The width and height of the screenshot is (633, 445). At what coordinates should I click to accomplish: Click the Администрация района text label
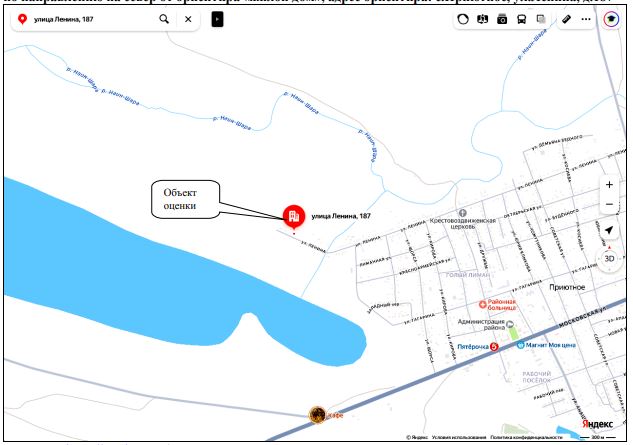click(481, 324)
